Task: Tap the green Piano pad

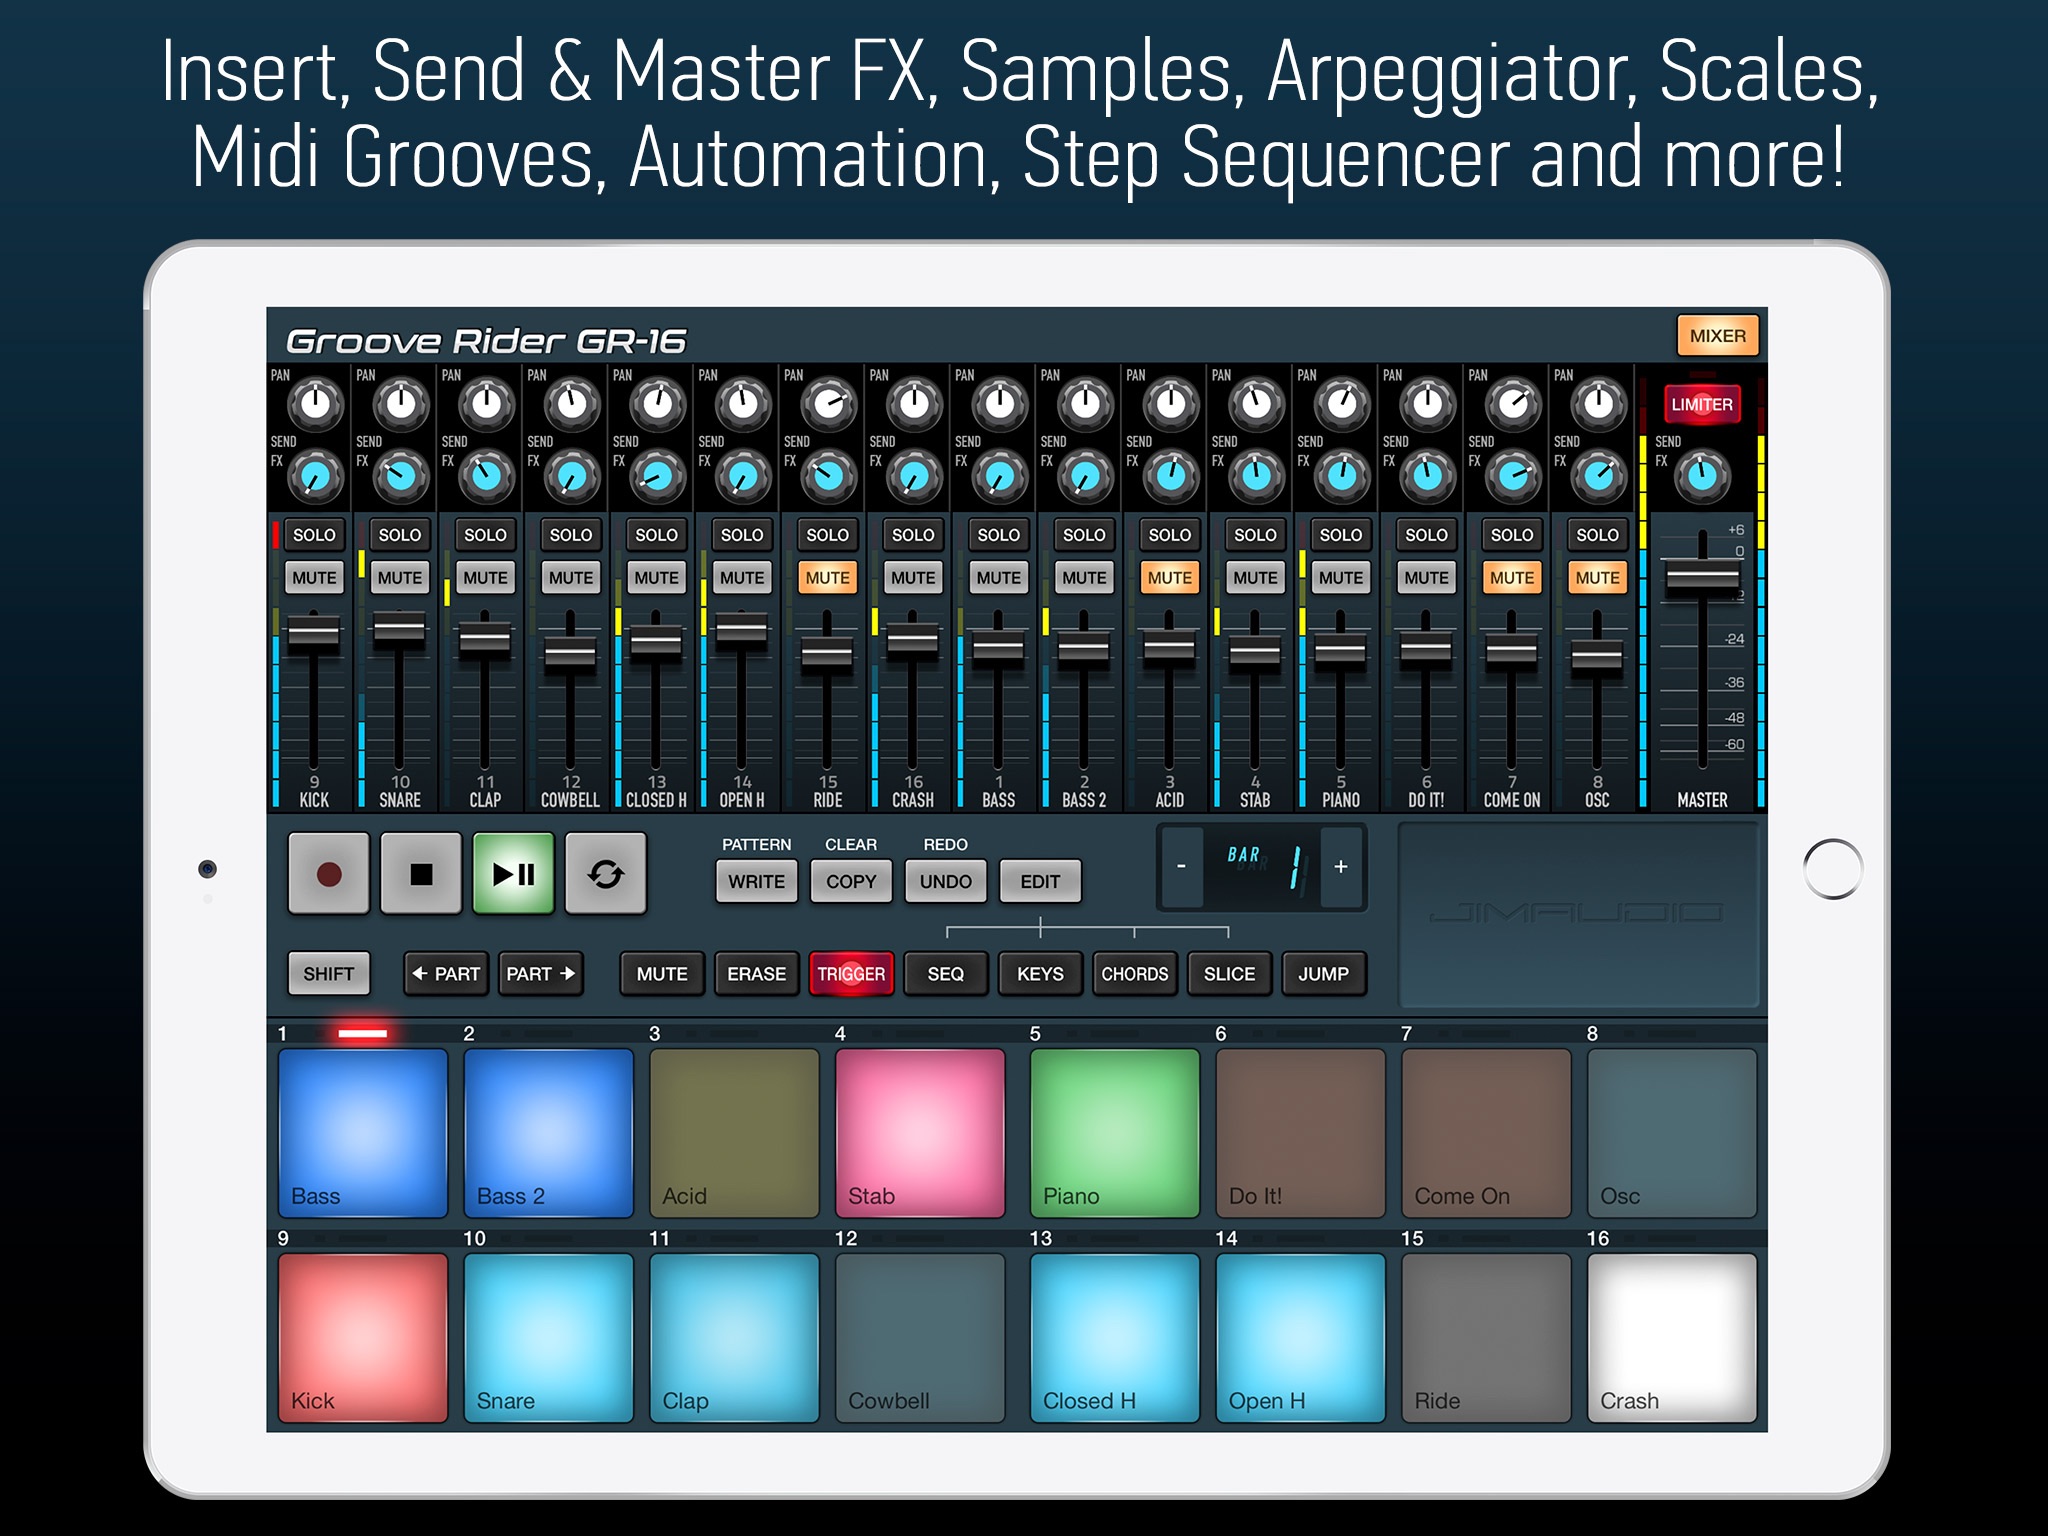Action: tap(1115, 1133)
